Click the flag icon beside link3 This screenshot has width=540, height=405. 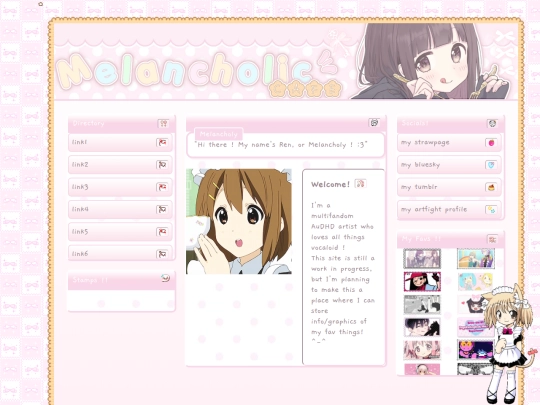pos(162,187)
